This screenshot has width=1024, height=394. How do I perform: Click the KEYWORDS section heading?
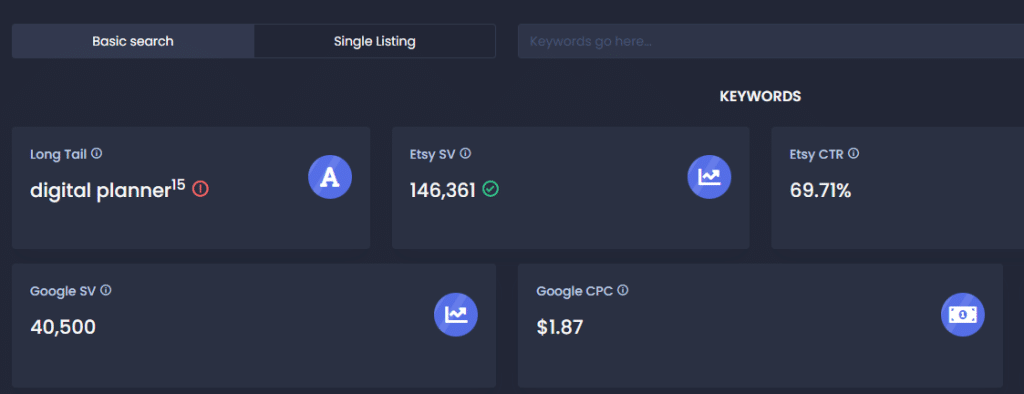click(x=760, y=97)
